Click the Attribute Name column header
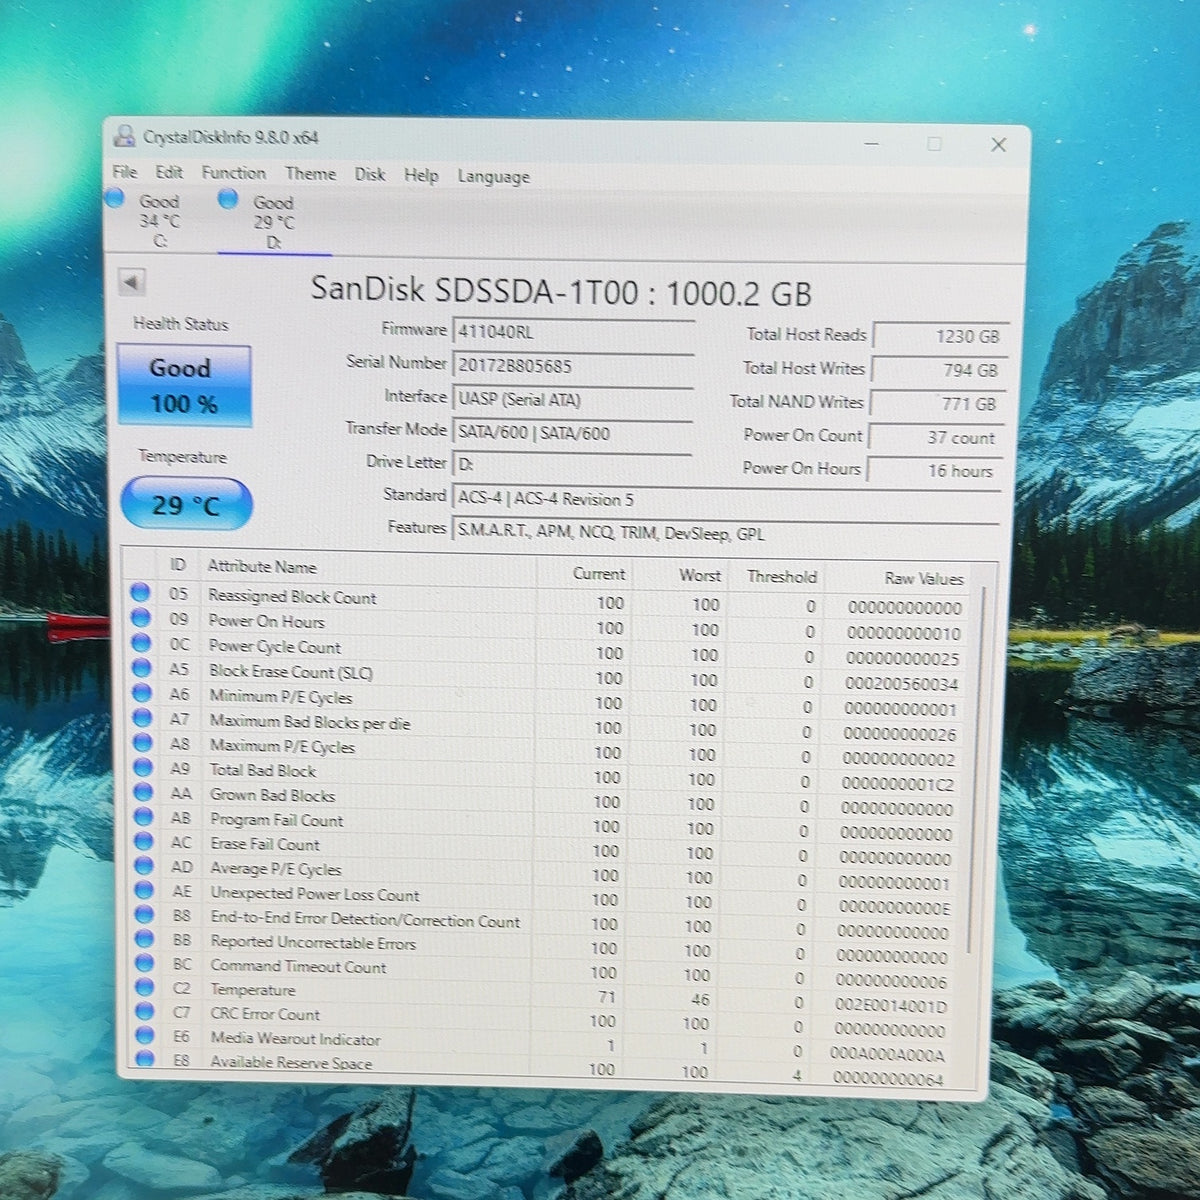Screen dimensions: 1200x1200 coord(262,566)
